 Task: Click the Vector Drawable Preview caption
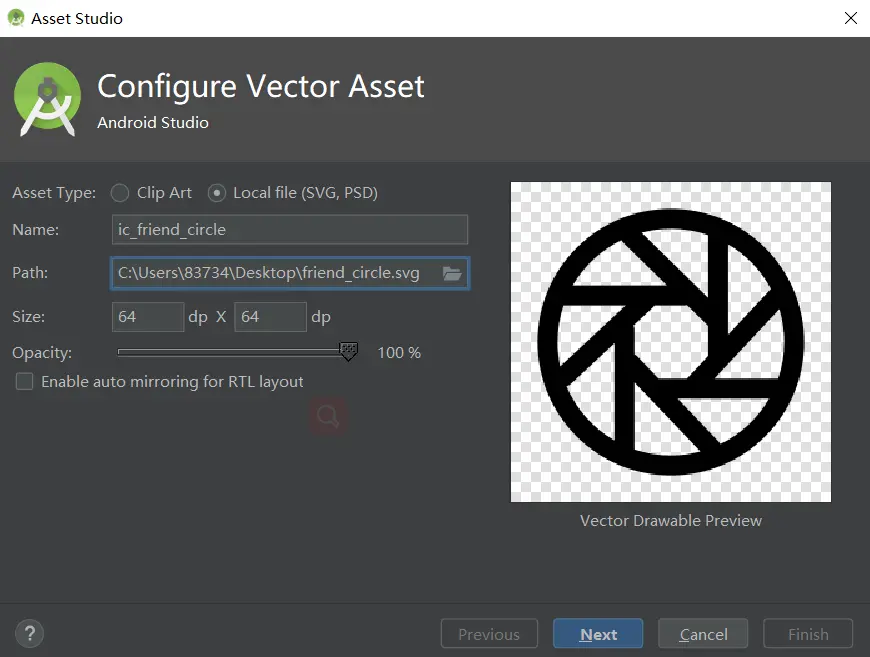(x=671, y=520)
